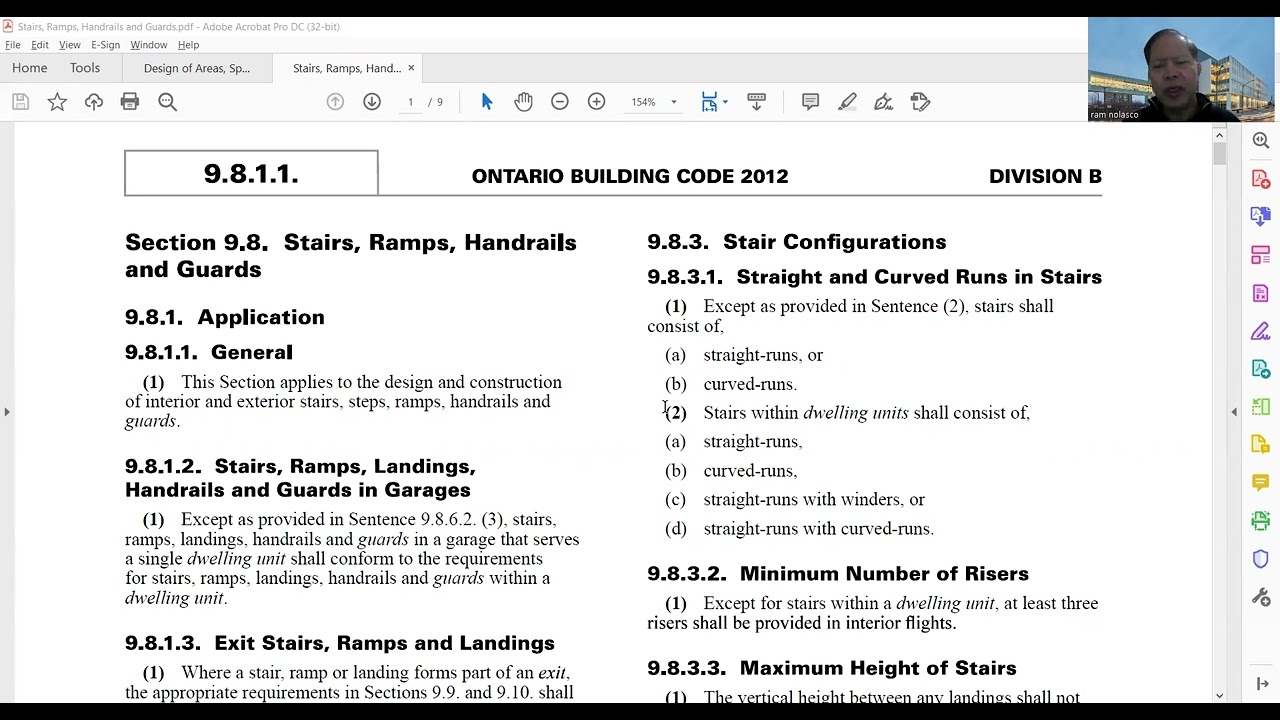Click the current page number field
The height and width of the screenshot is (720, 1280).
click(x=410, y=102)
